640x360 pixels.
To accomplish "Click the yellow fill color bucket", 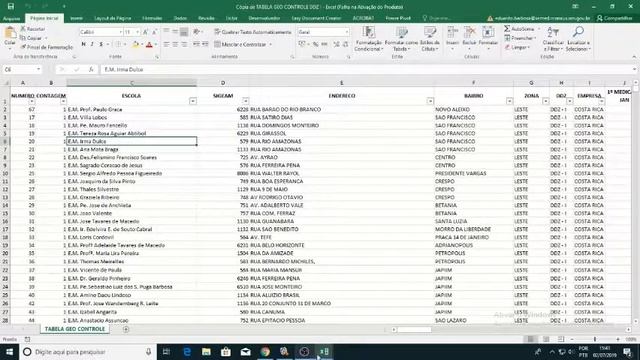I will click(x=136, y=44).
